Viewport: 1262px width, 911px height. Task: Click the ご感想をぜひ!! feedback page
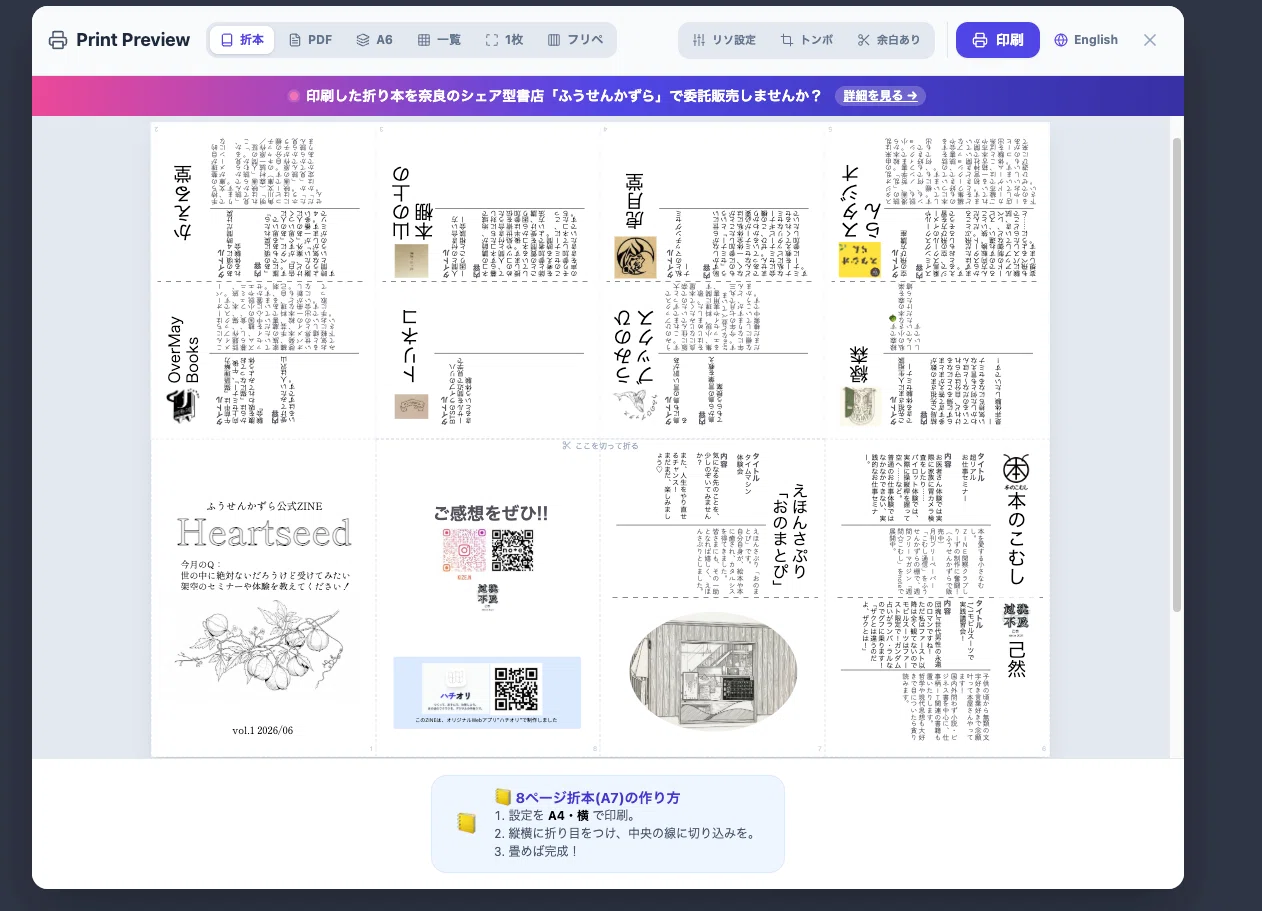[x=489, y=598]
